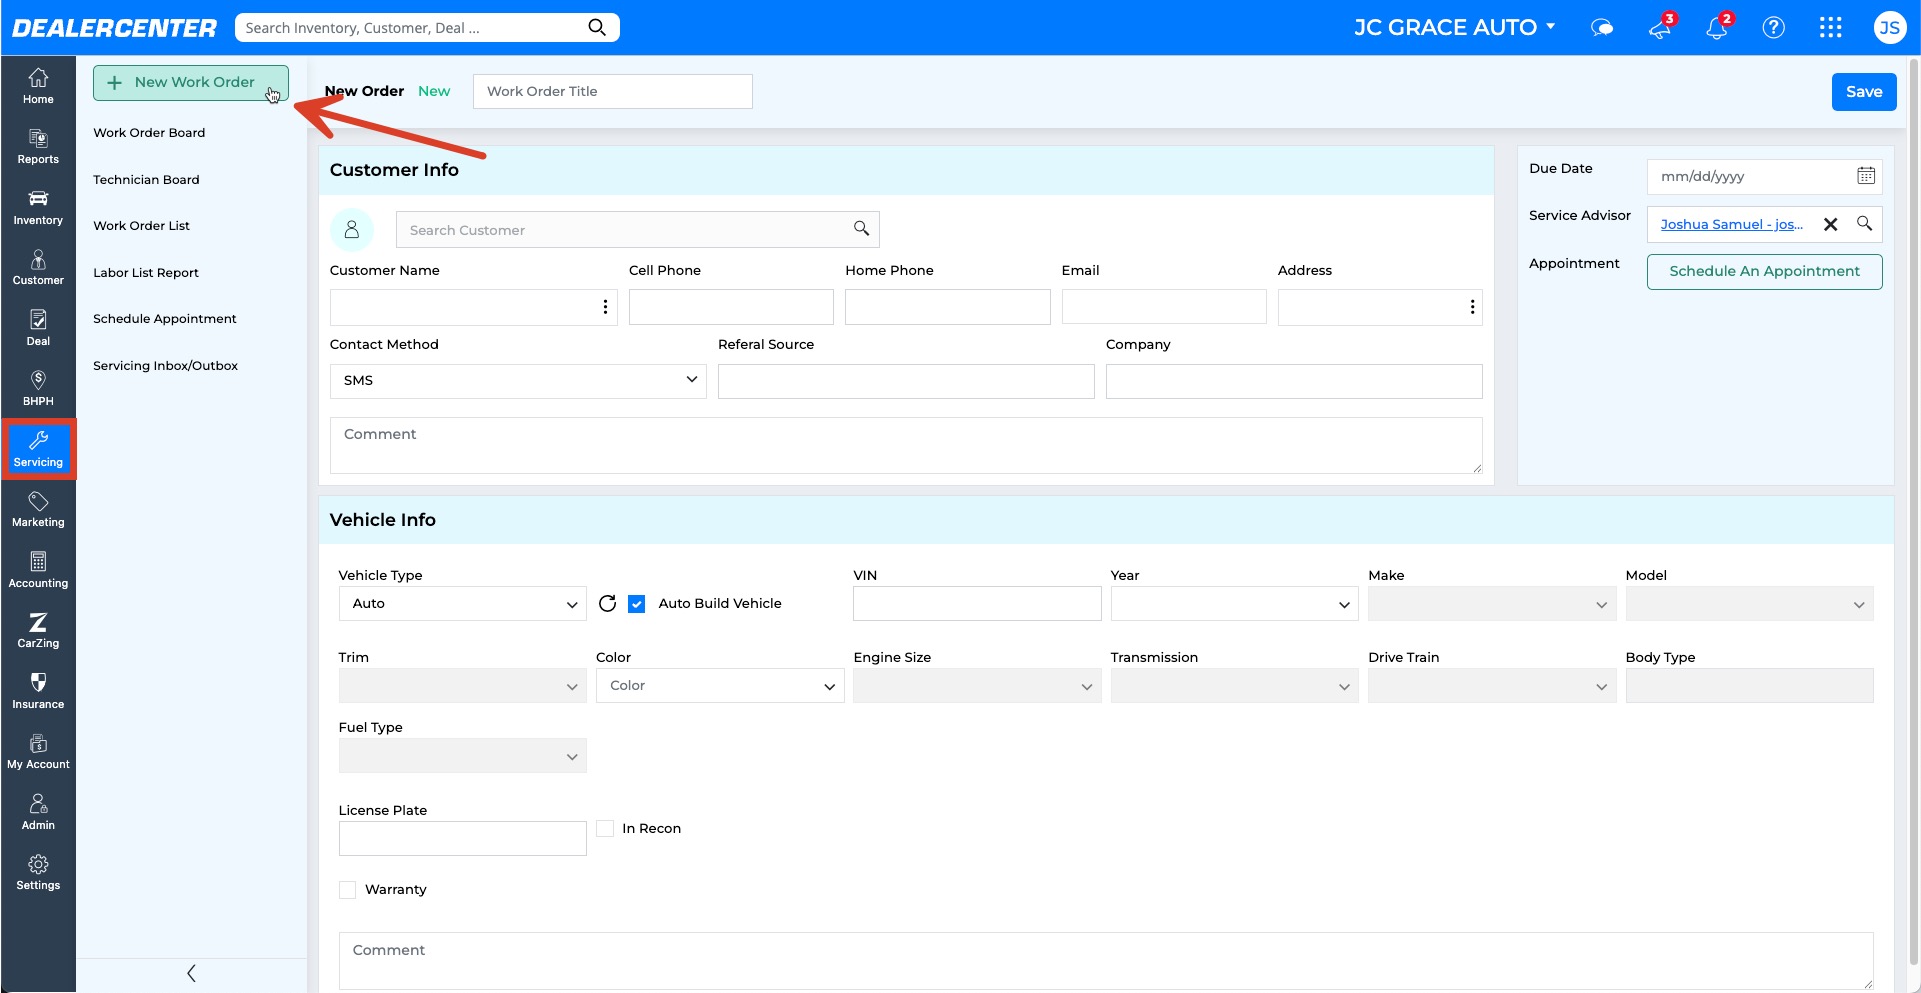The image size is (1921, 993).
Task: Click the DEALERCENTER logo
Action: tap(114, 28)
